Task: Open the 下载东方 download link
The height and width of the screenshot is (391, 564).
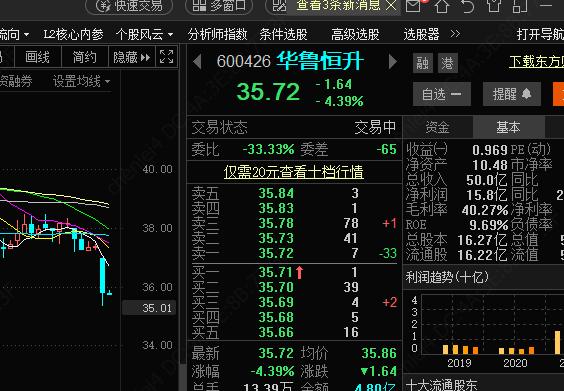Action: (x=536, y=62)
